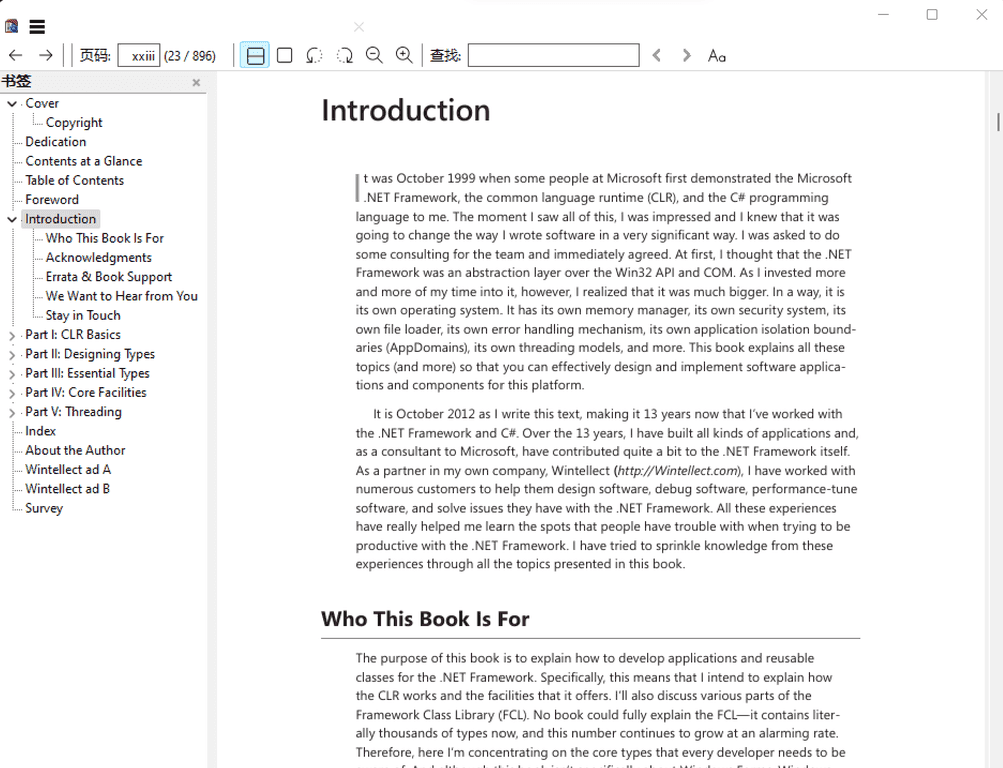The height and width of the screenshot is (768, 1003).
Task: Toggle fit width continuous view
Action: coord(256,56)
